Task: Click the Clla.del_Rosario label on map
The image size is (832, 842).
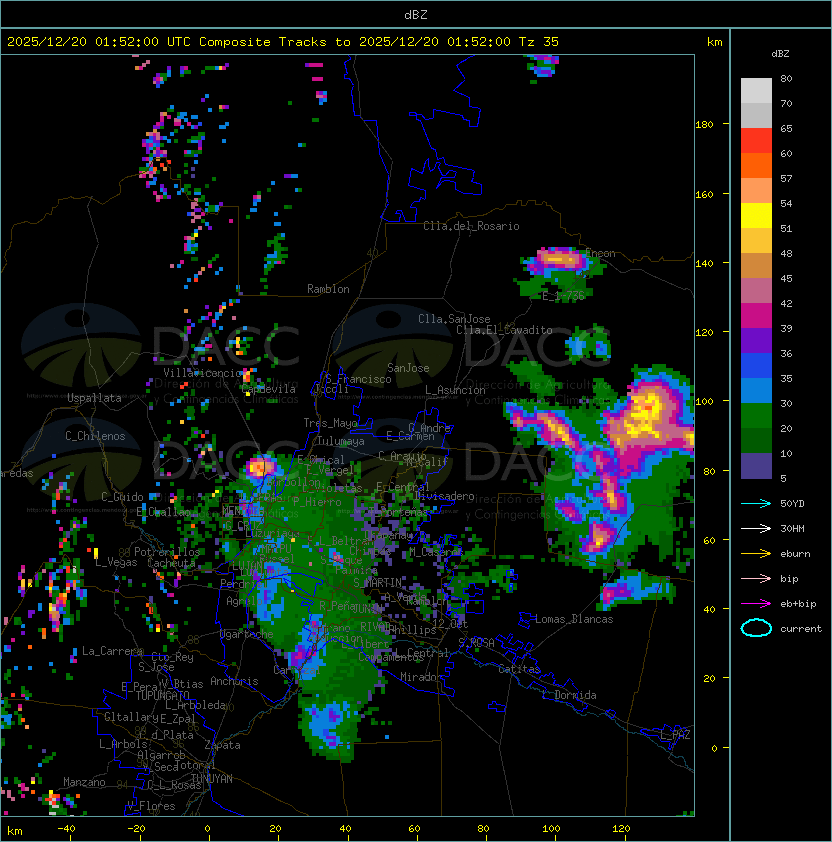Action: [x=471, y=226]
